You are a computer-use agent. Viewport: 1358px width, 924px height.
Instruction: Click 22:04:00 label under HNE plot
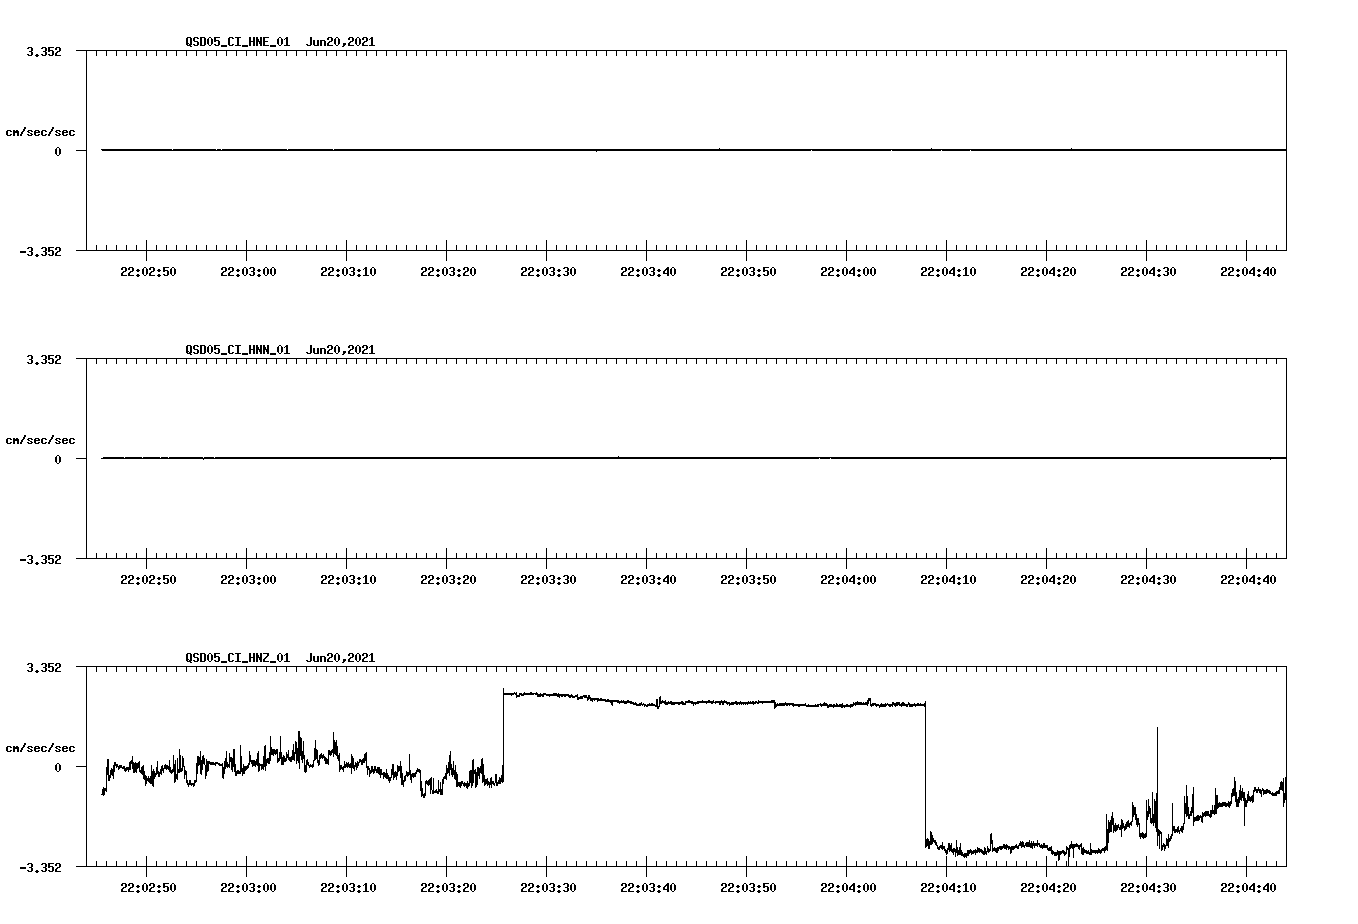848,272
